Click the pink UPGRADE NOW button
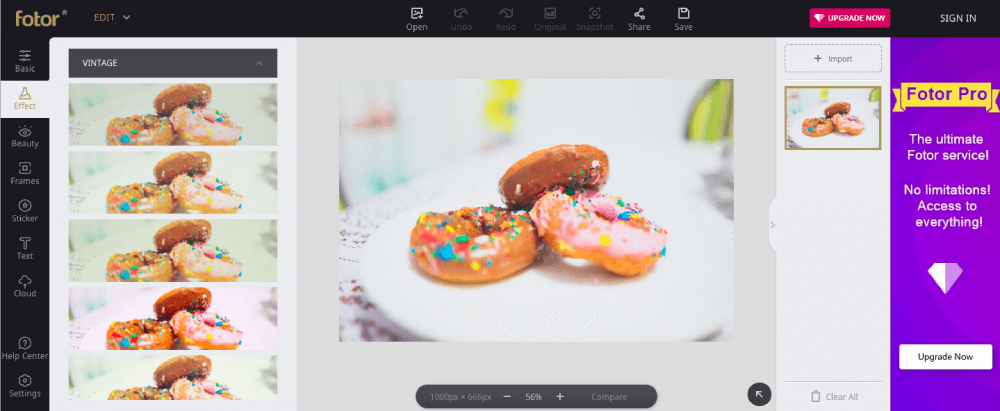Viewport: 1000px width, 411px height. (x=849, y=18)
